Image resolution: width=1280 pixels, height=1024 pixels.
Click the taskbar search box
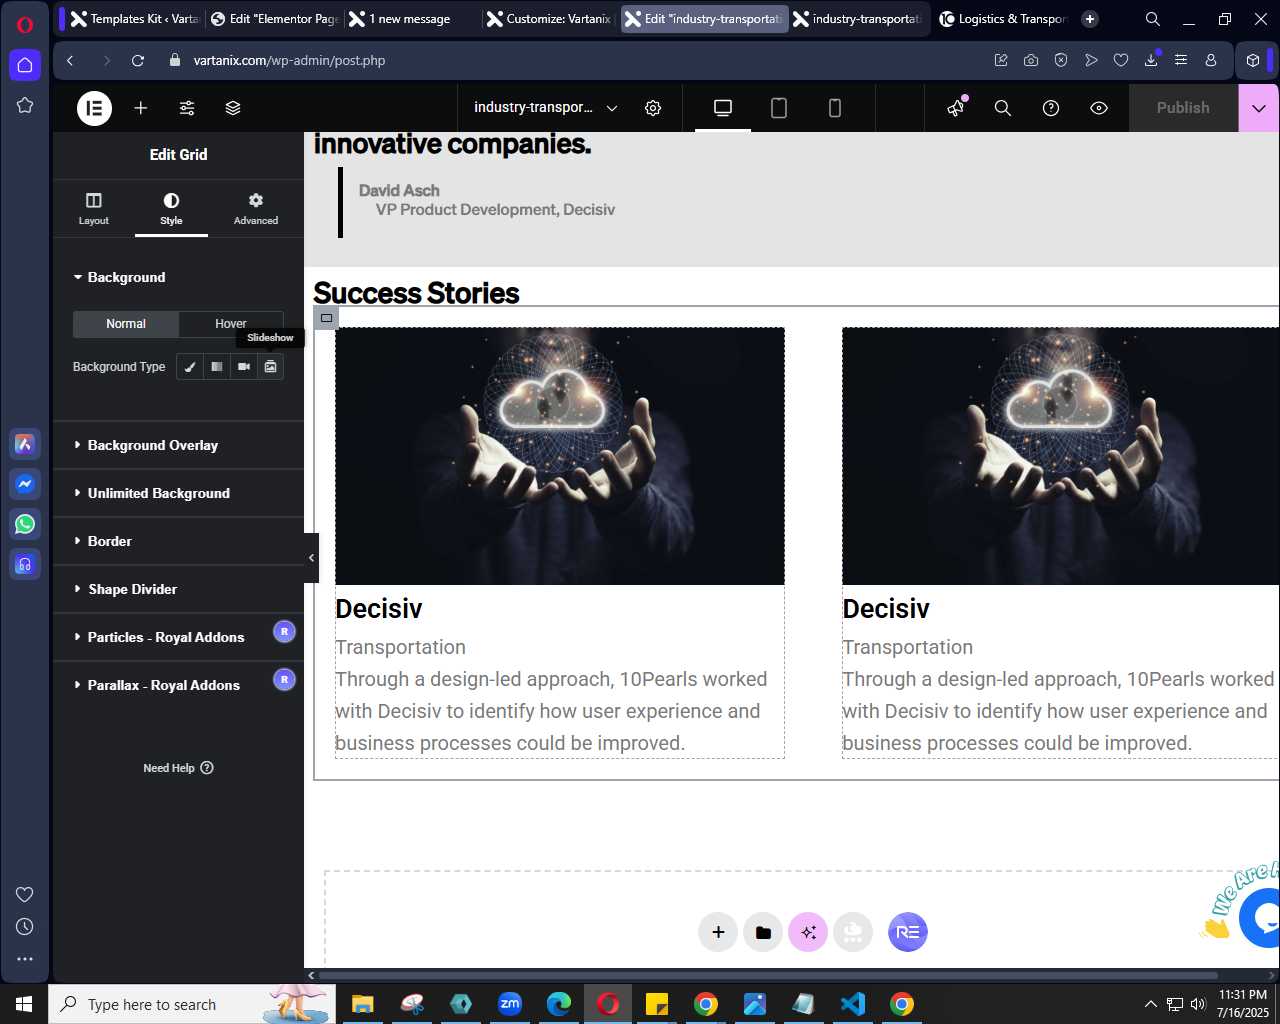point(192,1004)
